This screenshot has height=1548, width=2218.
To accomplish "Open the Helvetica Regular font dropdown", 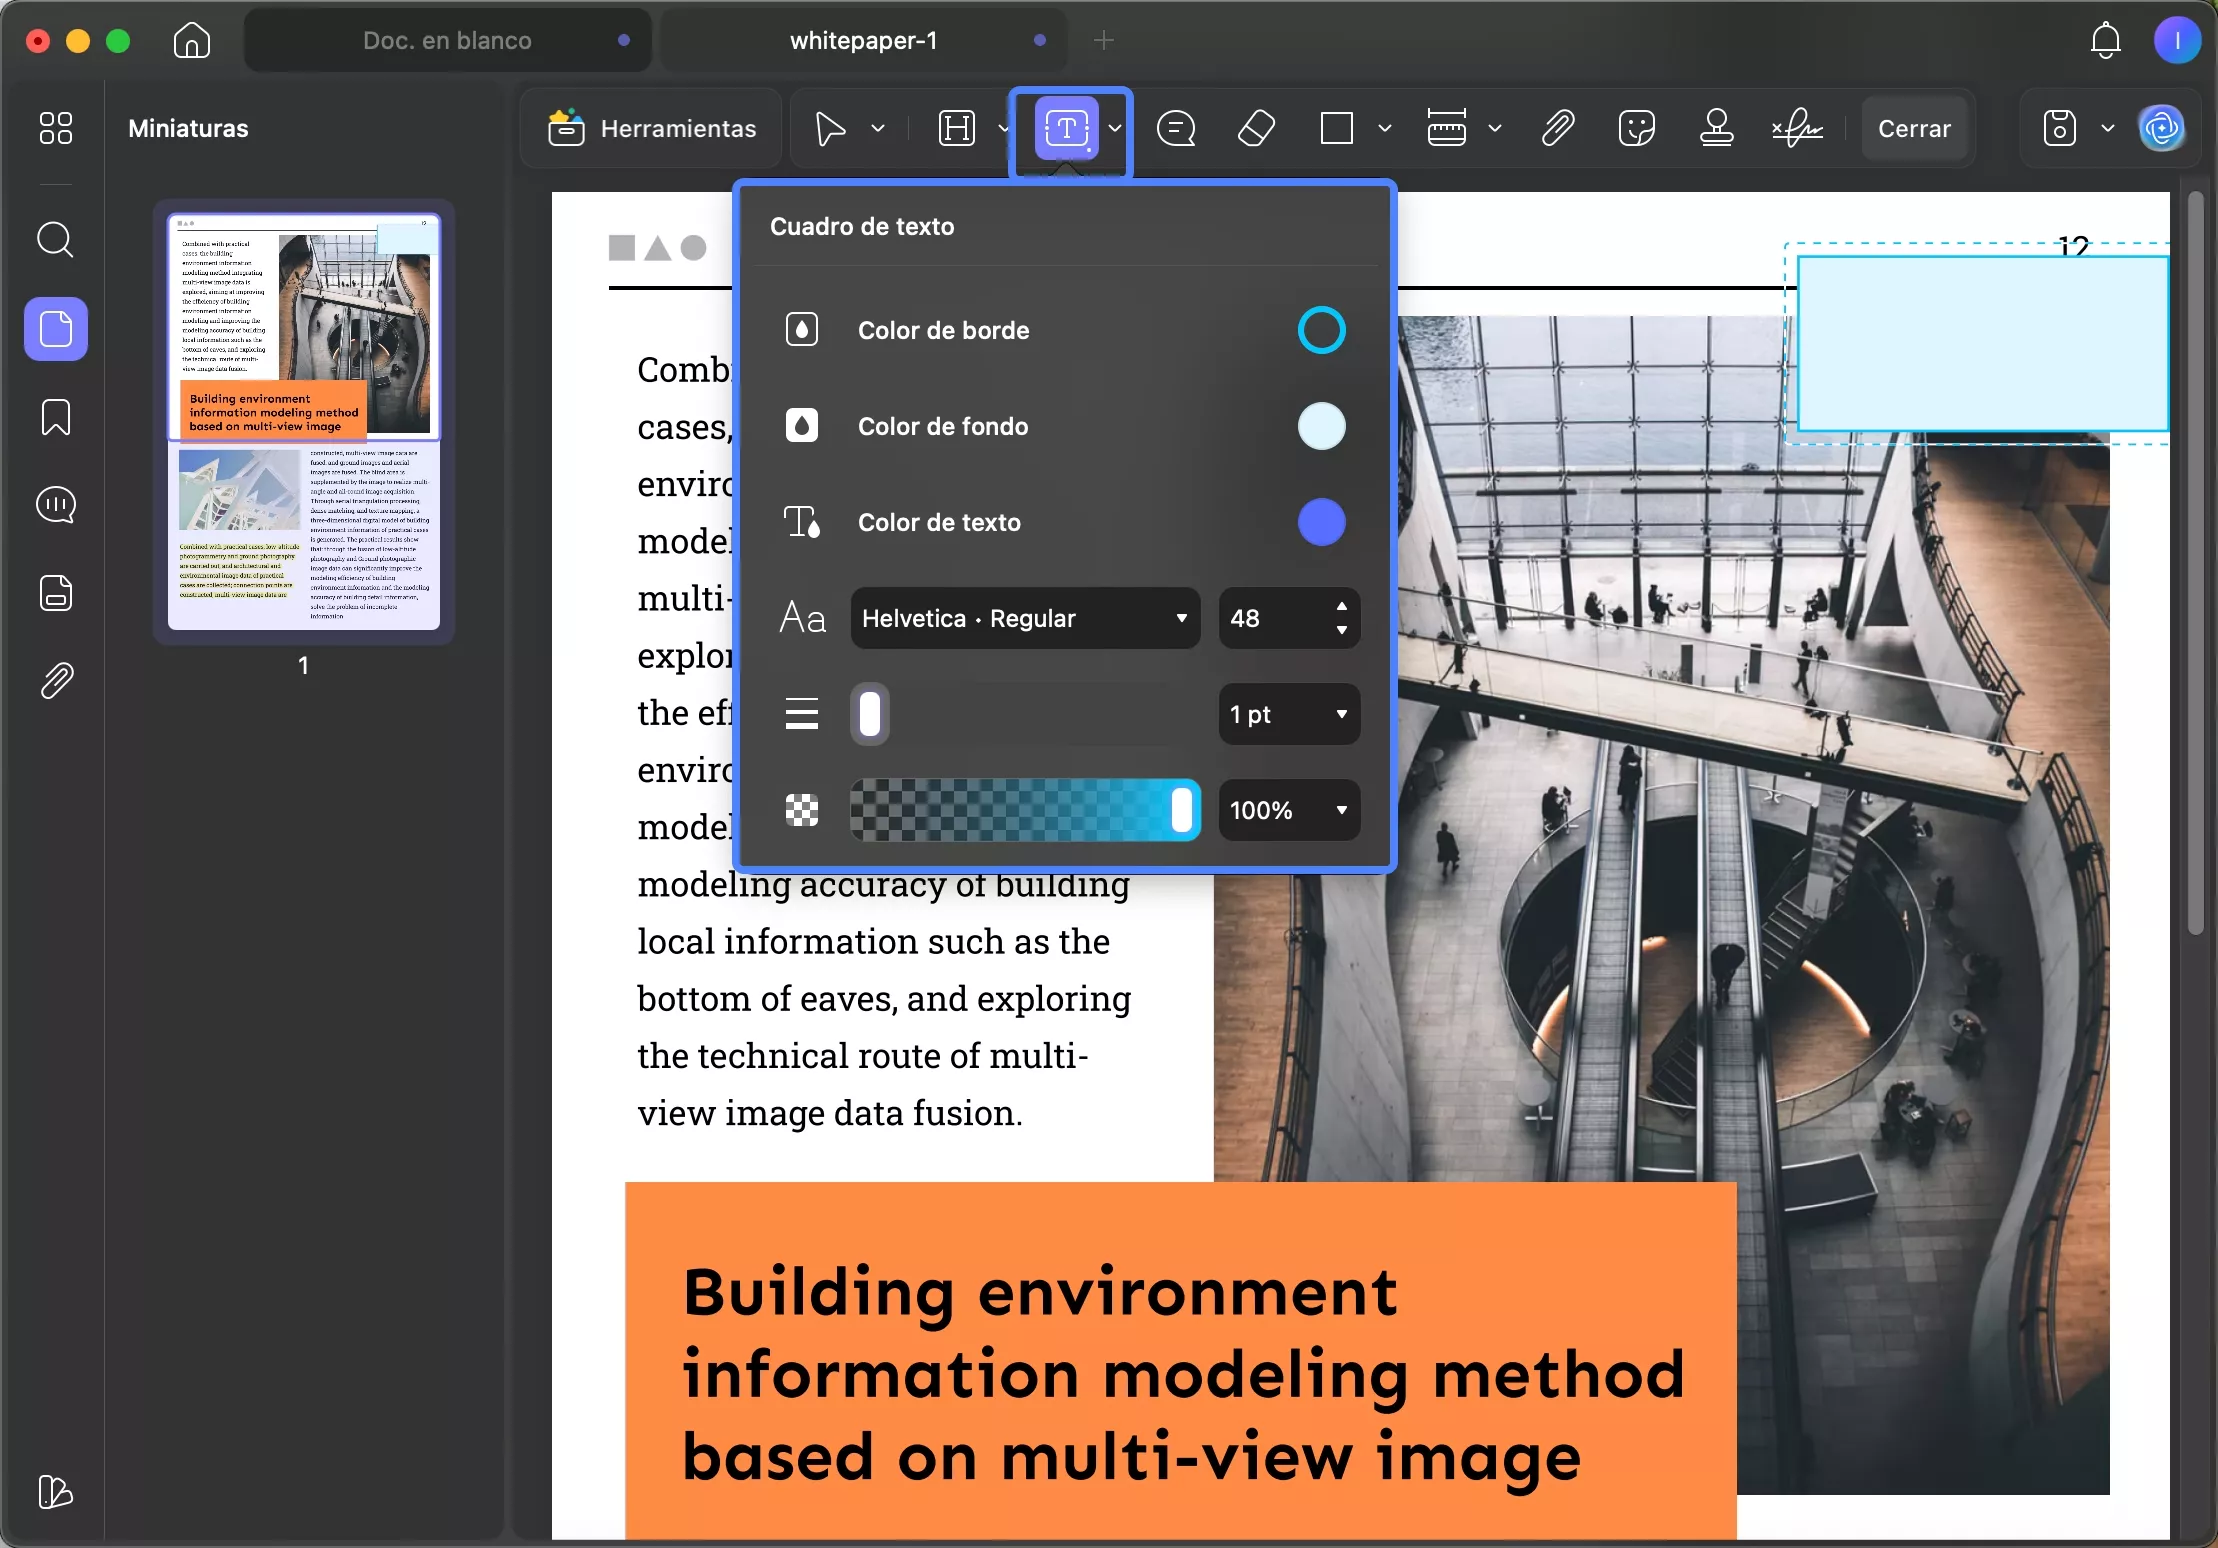I will [1025, 618].
